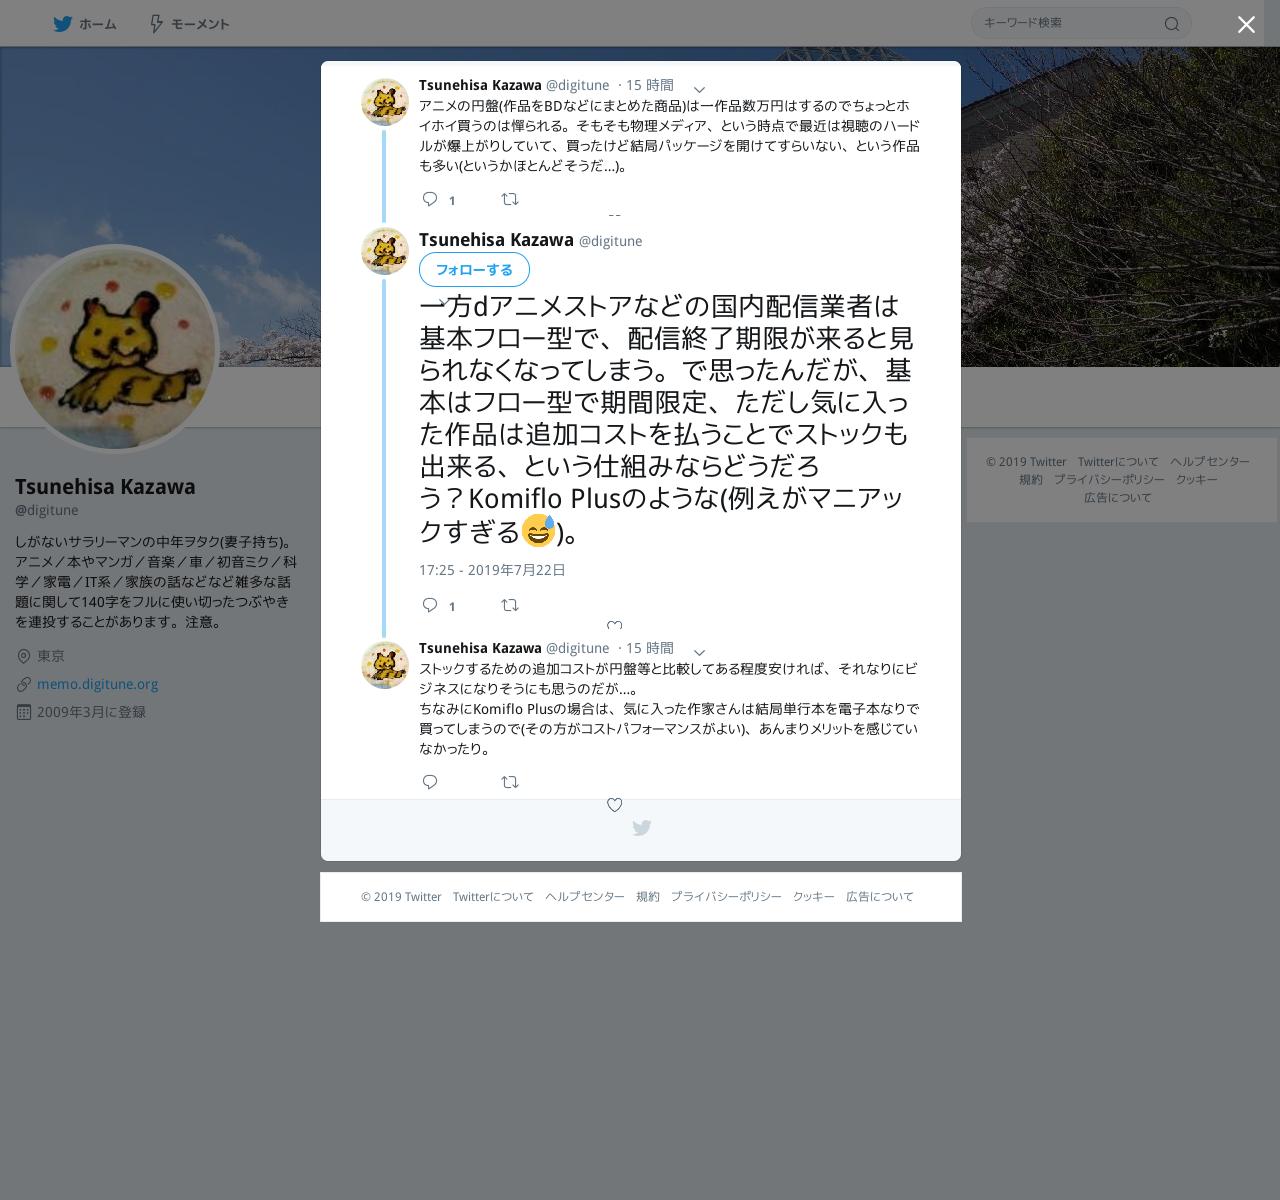Expand the last tweet's chevron menu
The width and height of the screenshot is (1280, 1200).
click(700, 653)
